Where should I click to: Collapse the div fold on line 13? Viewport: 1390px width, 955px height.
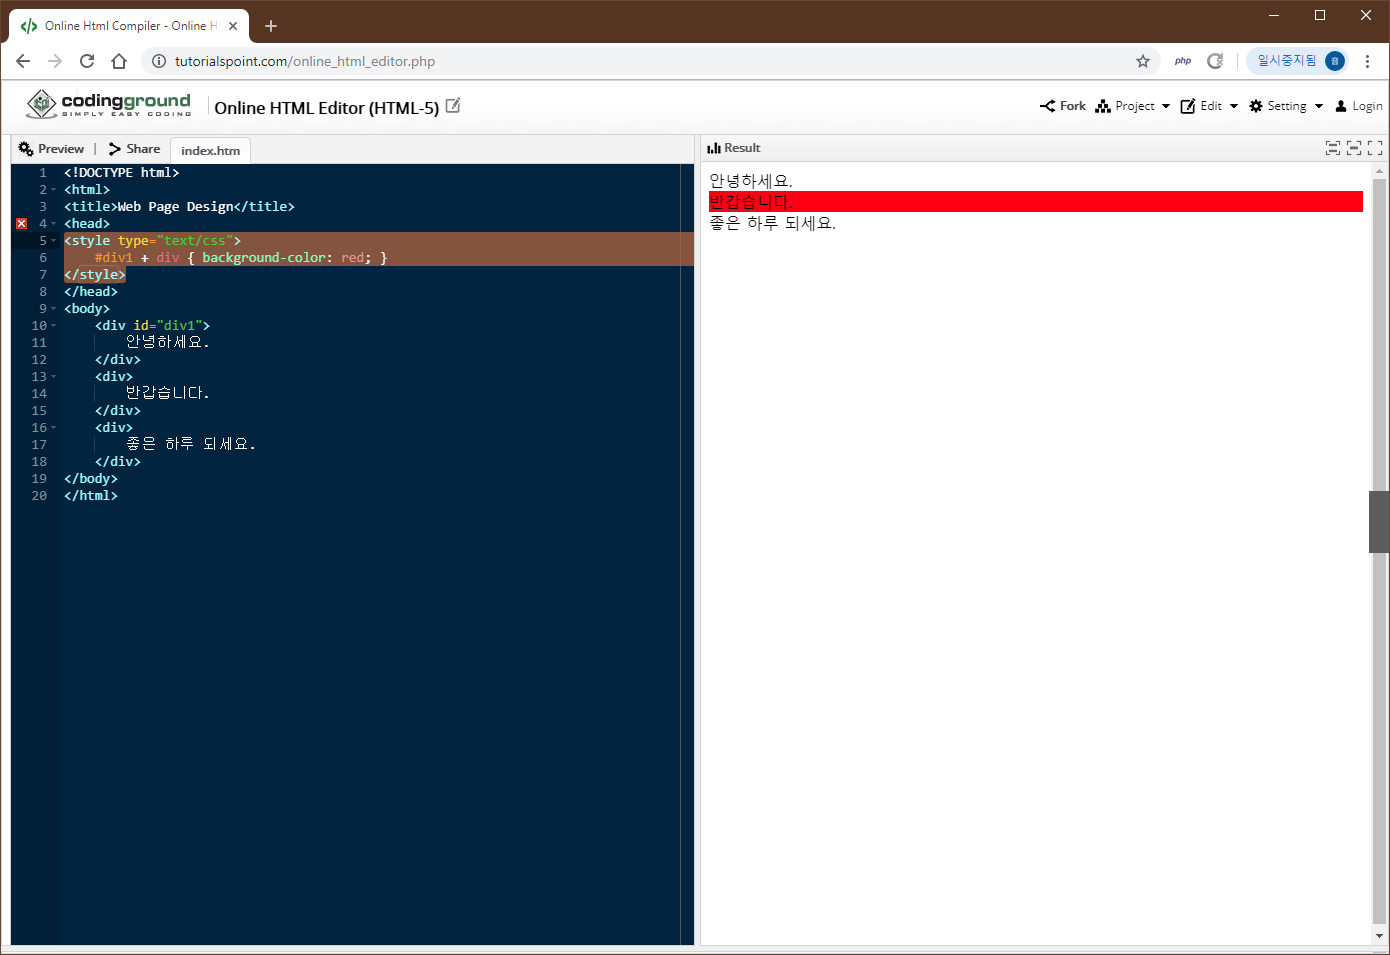click(54, 377)
